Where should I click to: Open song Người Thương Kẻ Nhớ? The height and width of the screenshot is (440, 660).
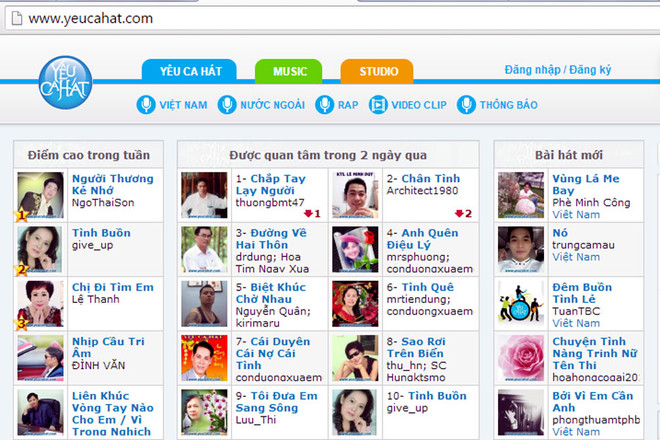point(112,185)
